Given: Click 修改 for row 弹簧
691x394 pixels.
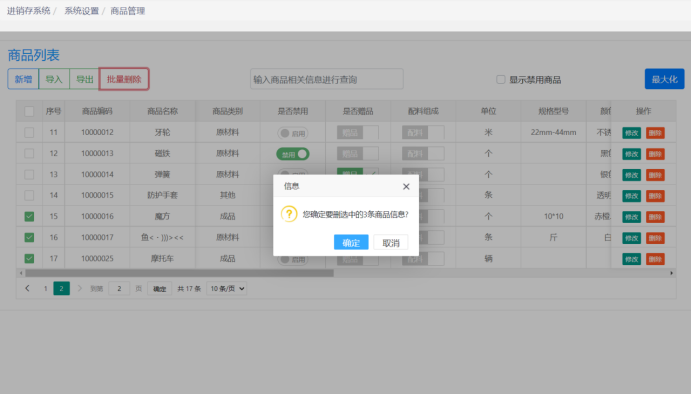Looking at the screenshot, I should click(x=632, y=175).
